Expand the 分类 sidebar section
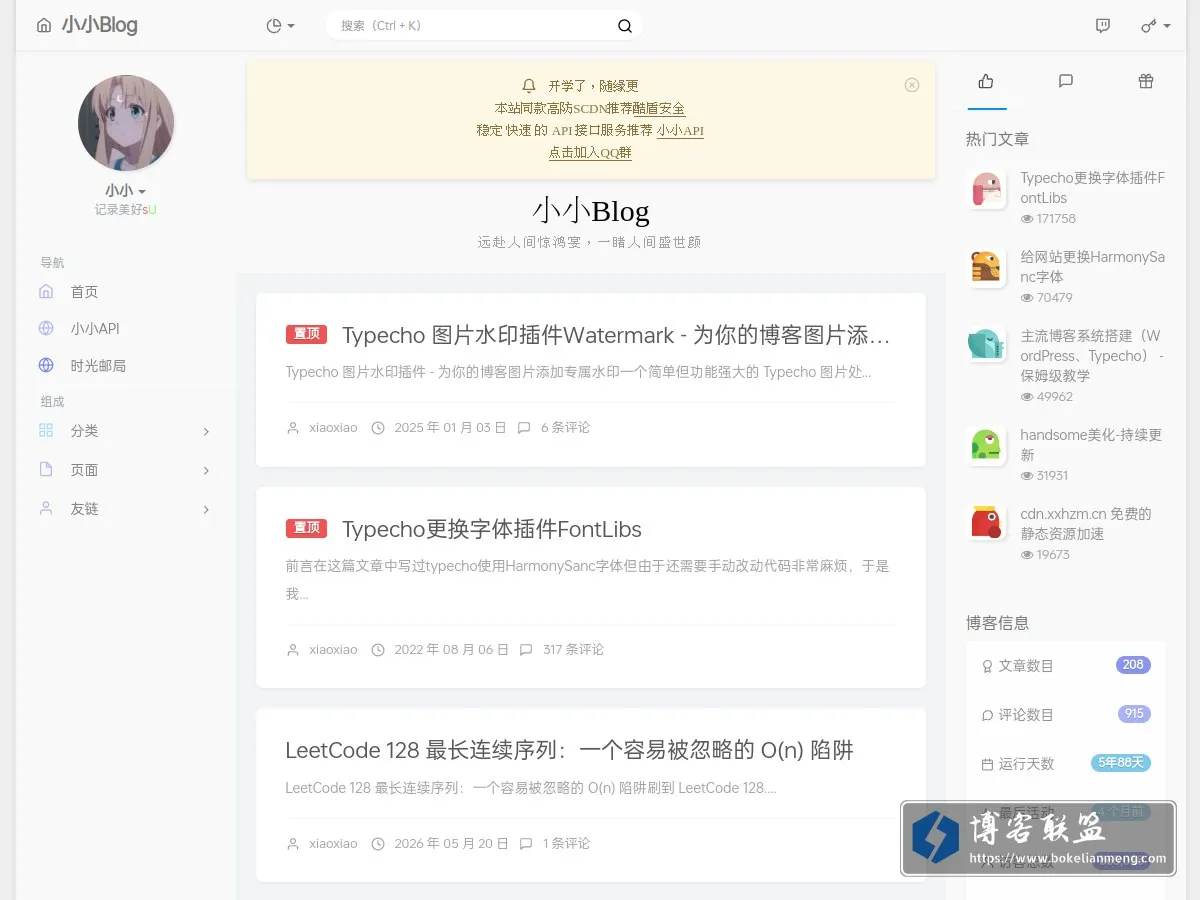The height and width of the screenshot is (900, 1200). 126,431
